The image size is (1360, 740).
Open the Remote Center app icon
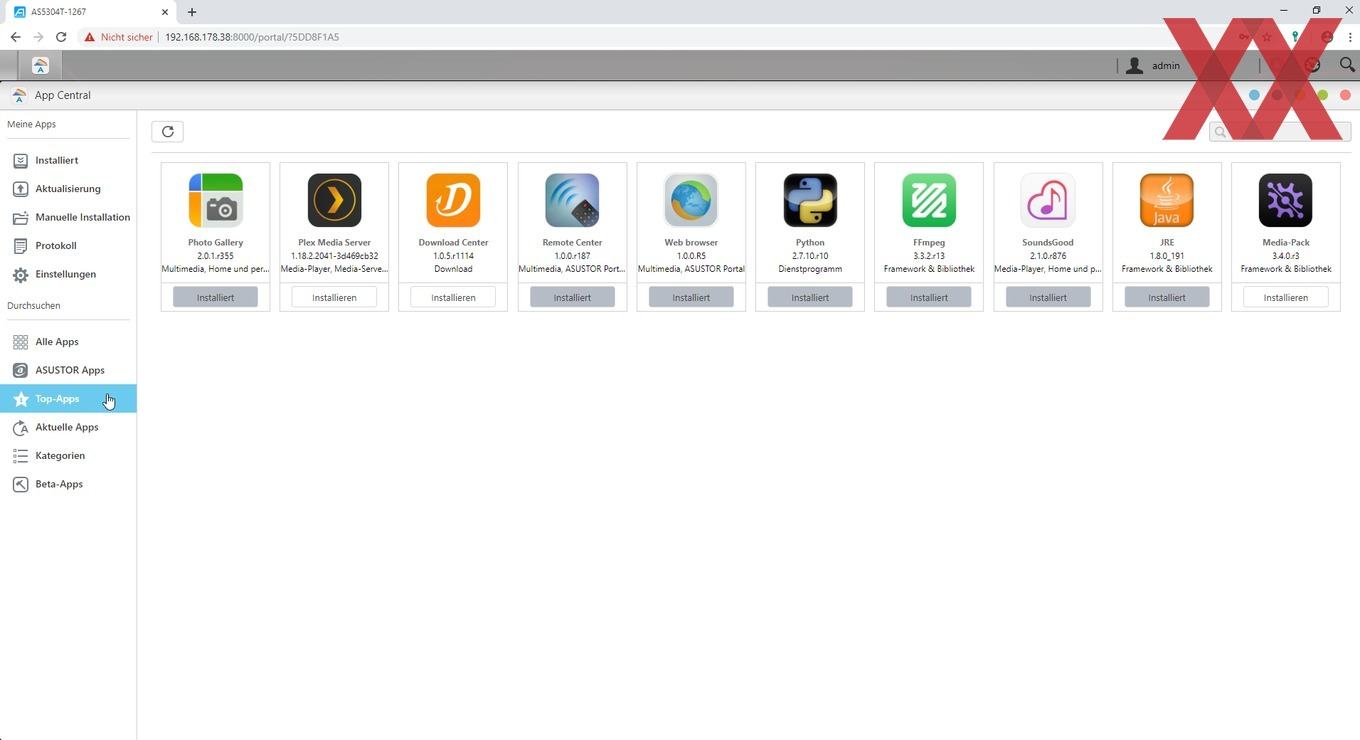click(572, 200)
